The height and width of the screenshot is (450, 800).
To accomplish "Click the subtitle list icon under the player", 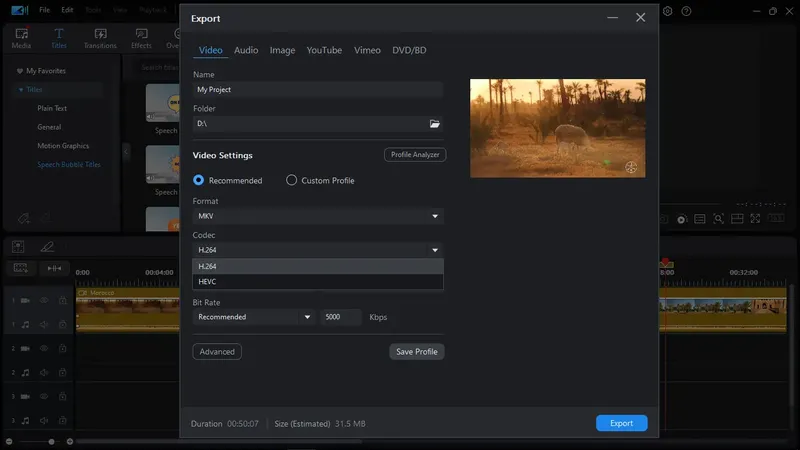I will [700, 219].
